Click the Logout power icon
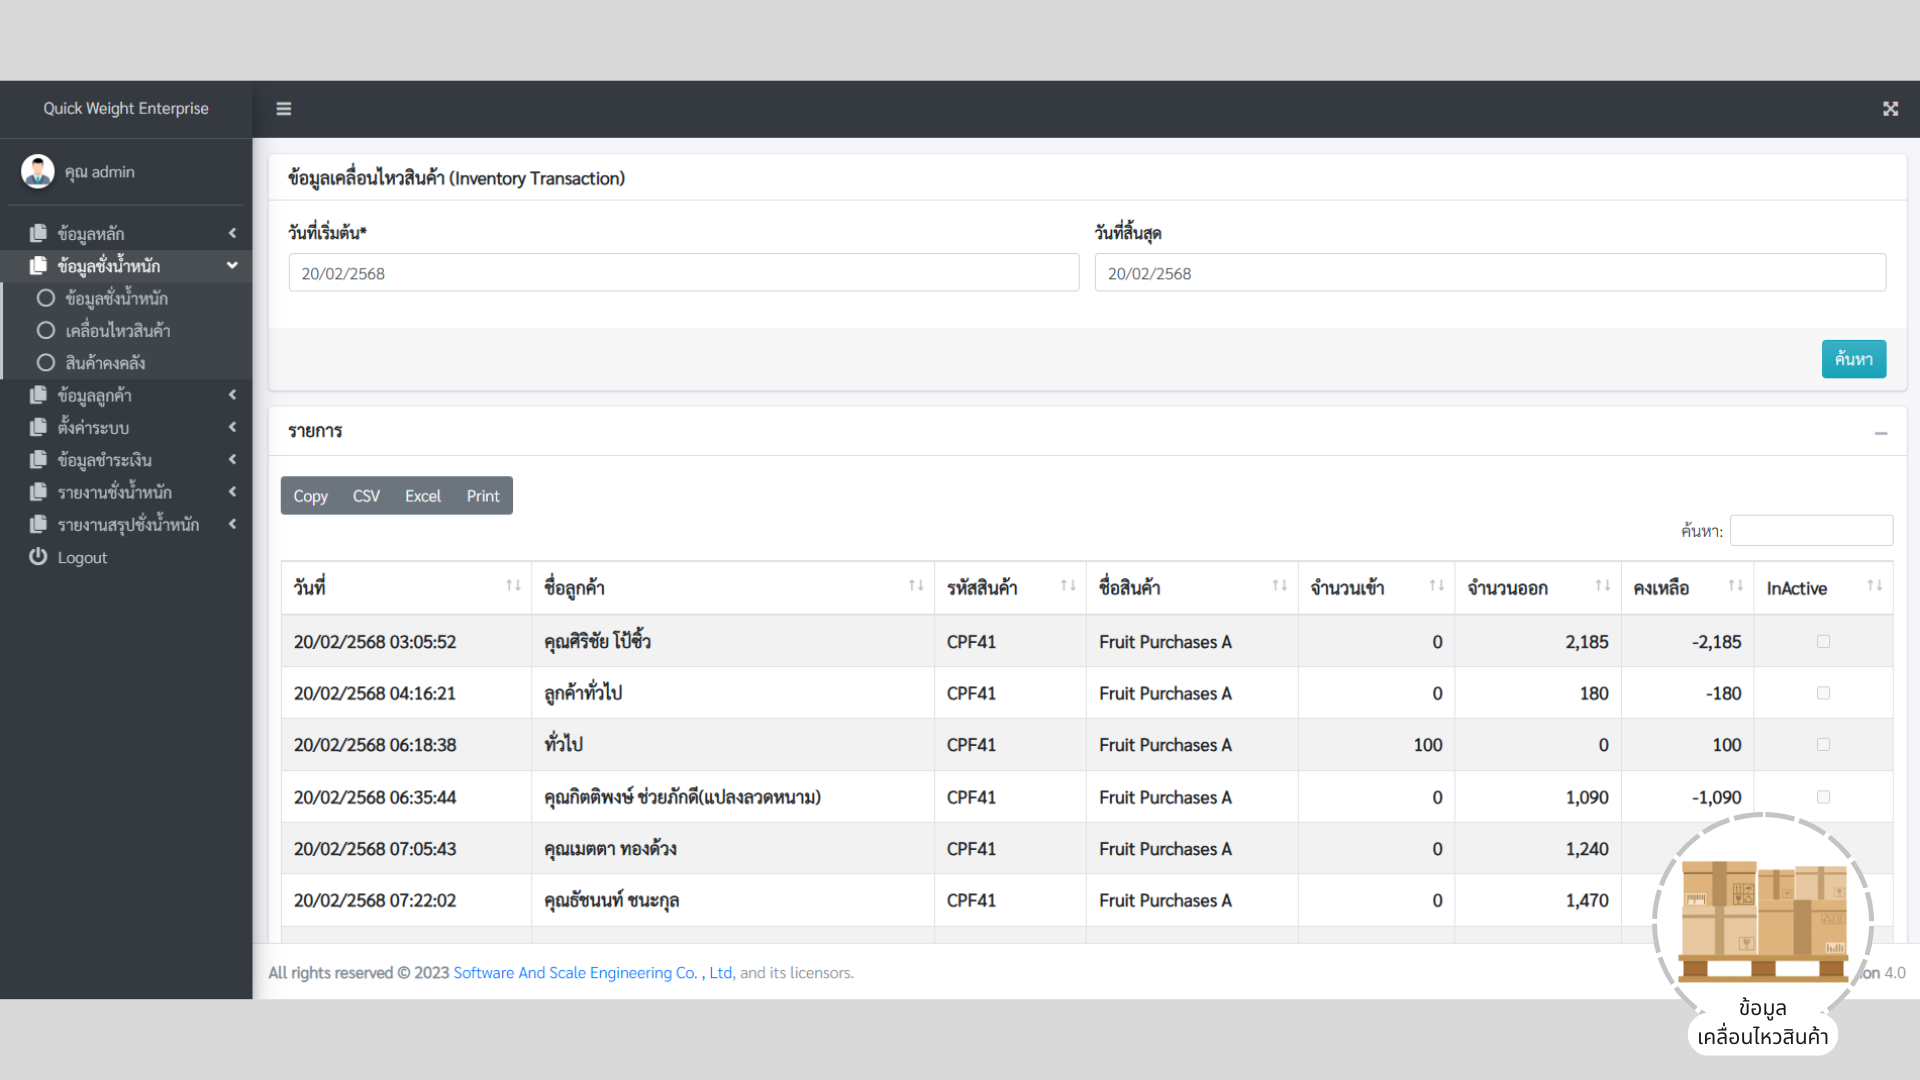Screen dimensions: 1920x1080 [38, 557]
